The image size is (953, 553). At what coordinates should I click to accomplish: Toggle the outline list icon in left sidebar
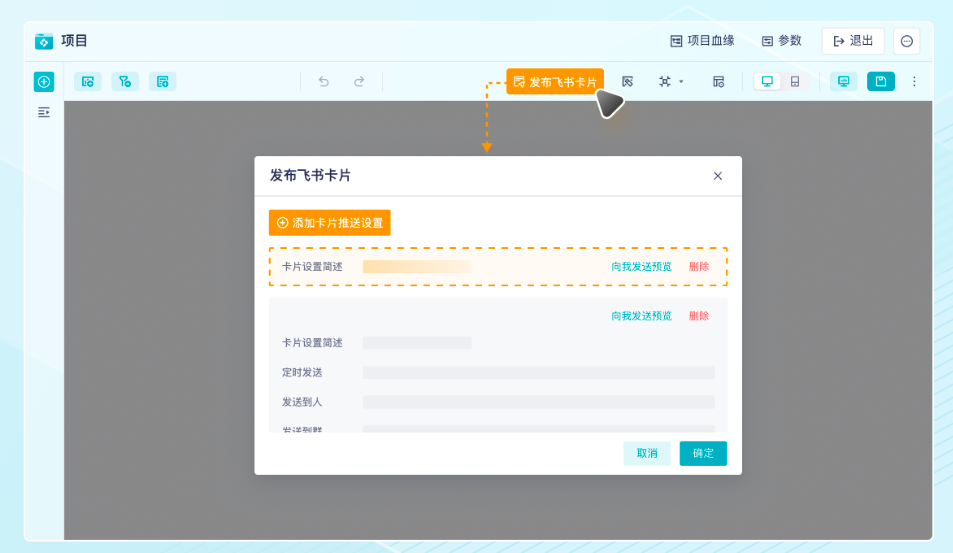[x=44, y=112]
